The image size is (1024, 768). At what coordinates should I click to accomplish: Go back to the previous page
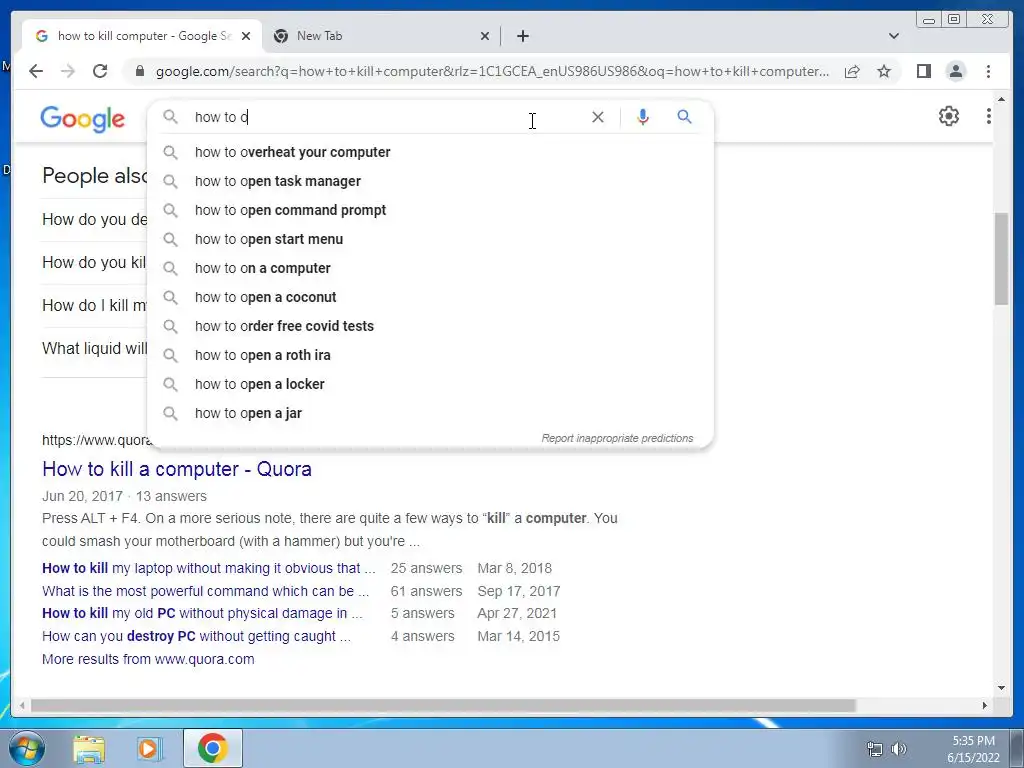pos(36,71)
